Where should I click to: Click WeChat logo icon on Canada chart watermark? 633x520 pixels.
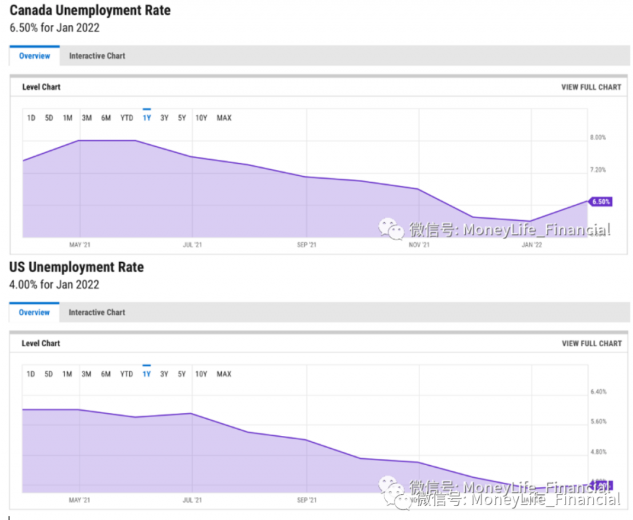[389, 229]
